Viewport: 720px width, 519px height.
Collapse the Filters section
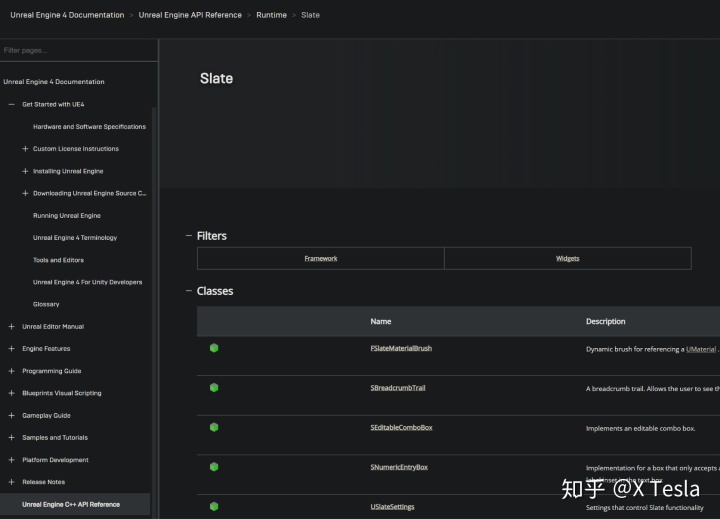click(x=188, y=236)
